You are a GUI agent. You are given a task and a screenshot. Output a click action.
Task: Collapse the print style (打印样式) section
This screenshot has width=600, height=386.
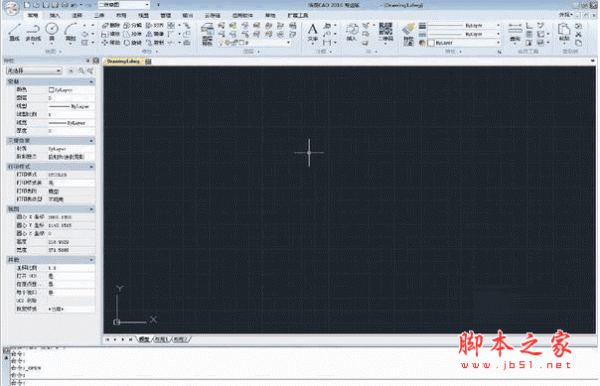point(91,167)
